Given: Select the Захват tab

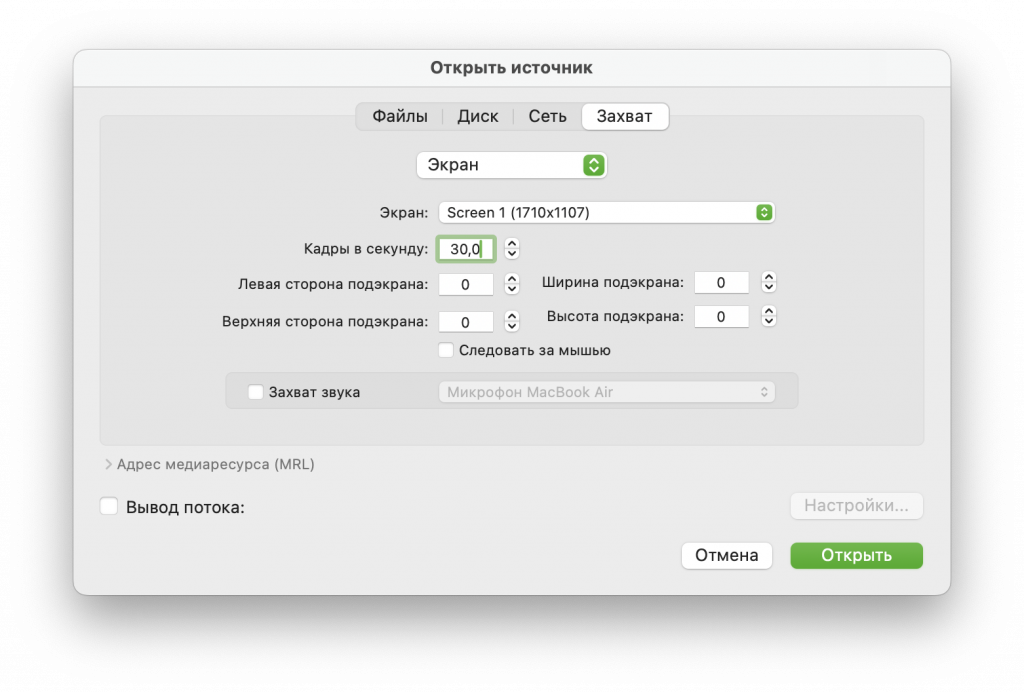Looking at the screenshot, I should click(x=624, y=116).
